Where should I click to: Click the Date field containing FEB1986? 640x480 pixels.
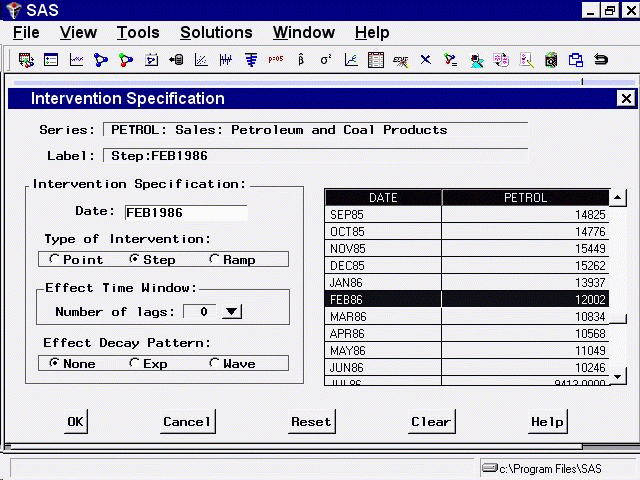(186, 213)
